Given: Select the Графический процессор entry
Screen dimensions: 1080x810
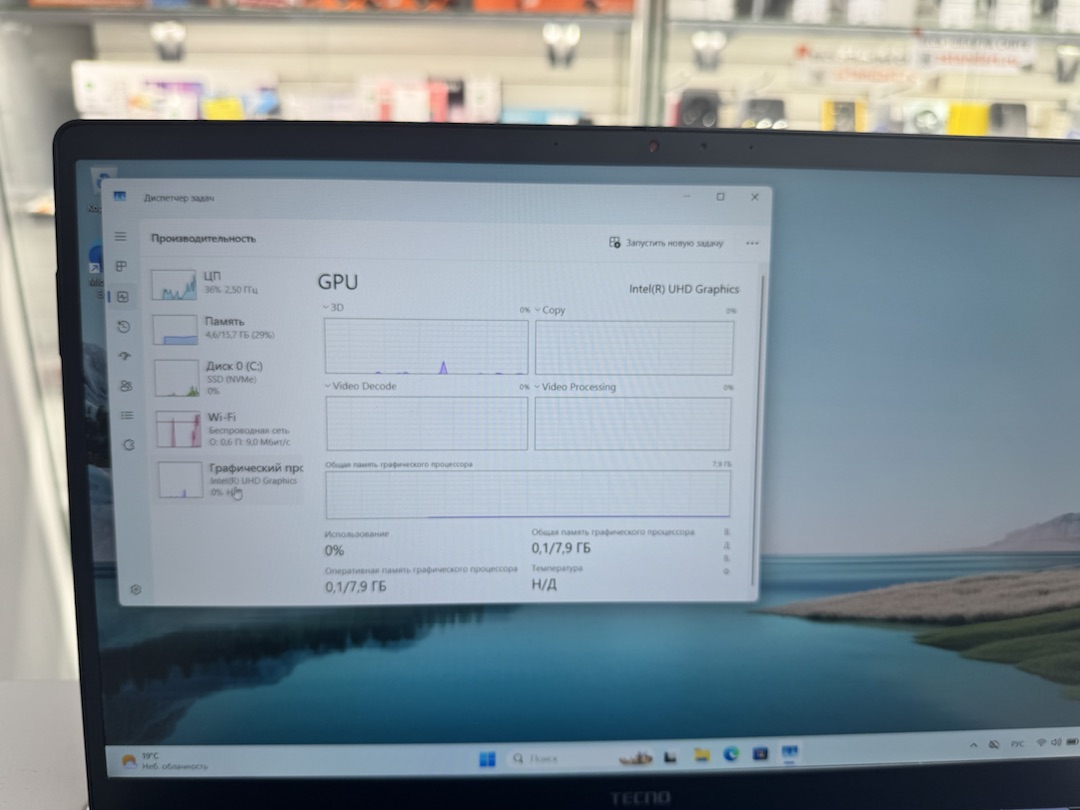Looking at the screenshot, I should pos(229,479).
